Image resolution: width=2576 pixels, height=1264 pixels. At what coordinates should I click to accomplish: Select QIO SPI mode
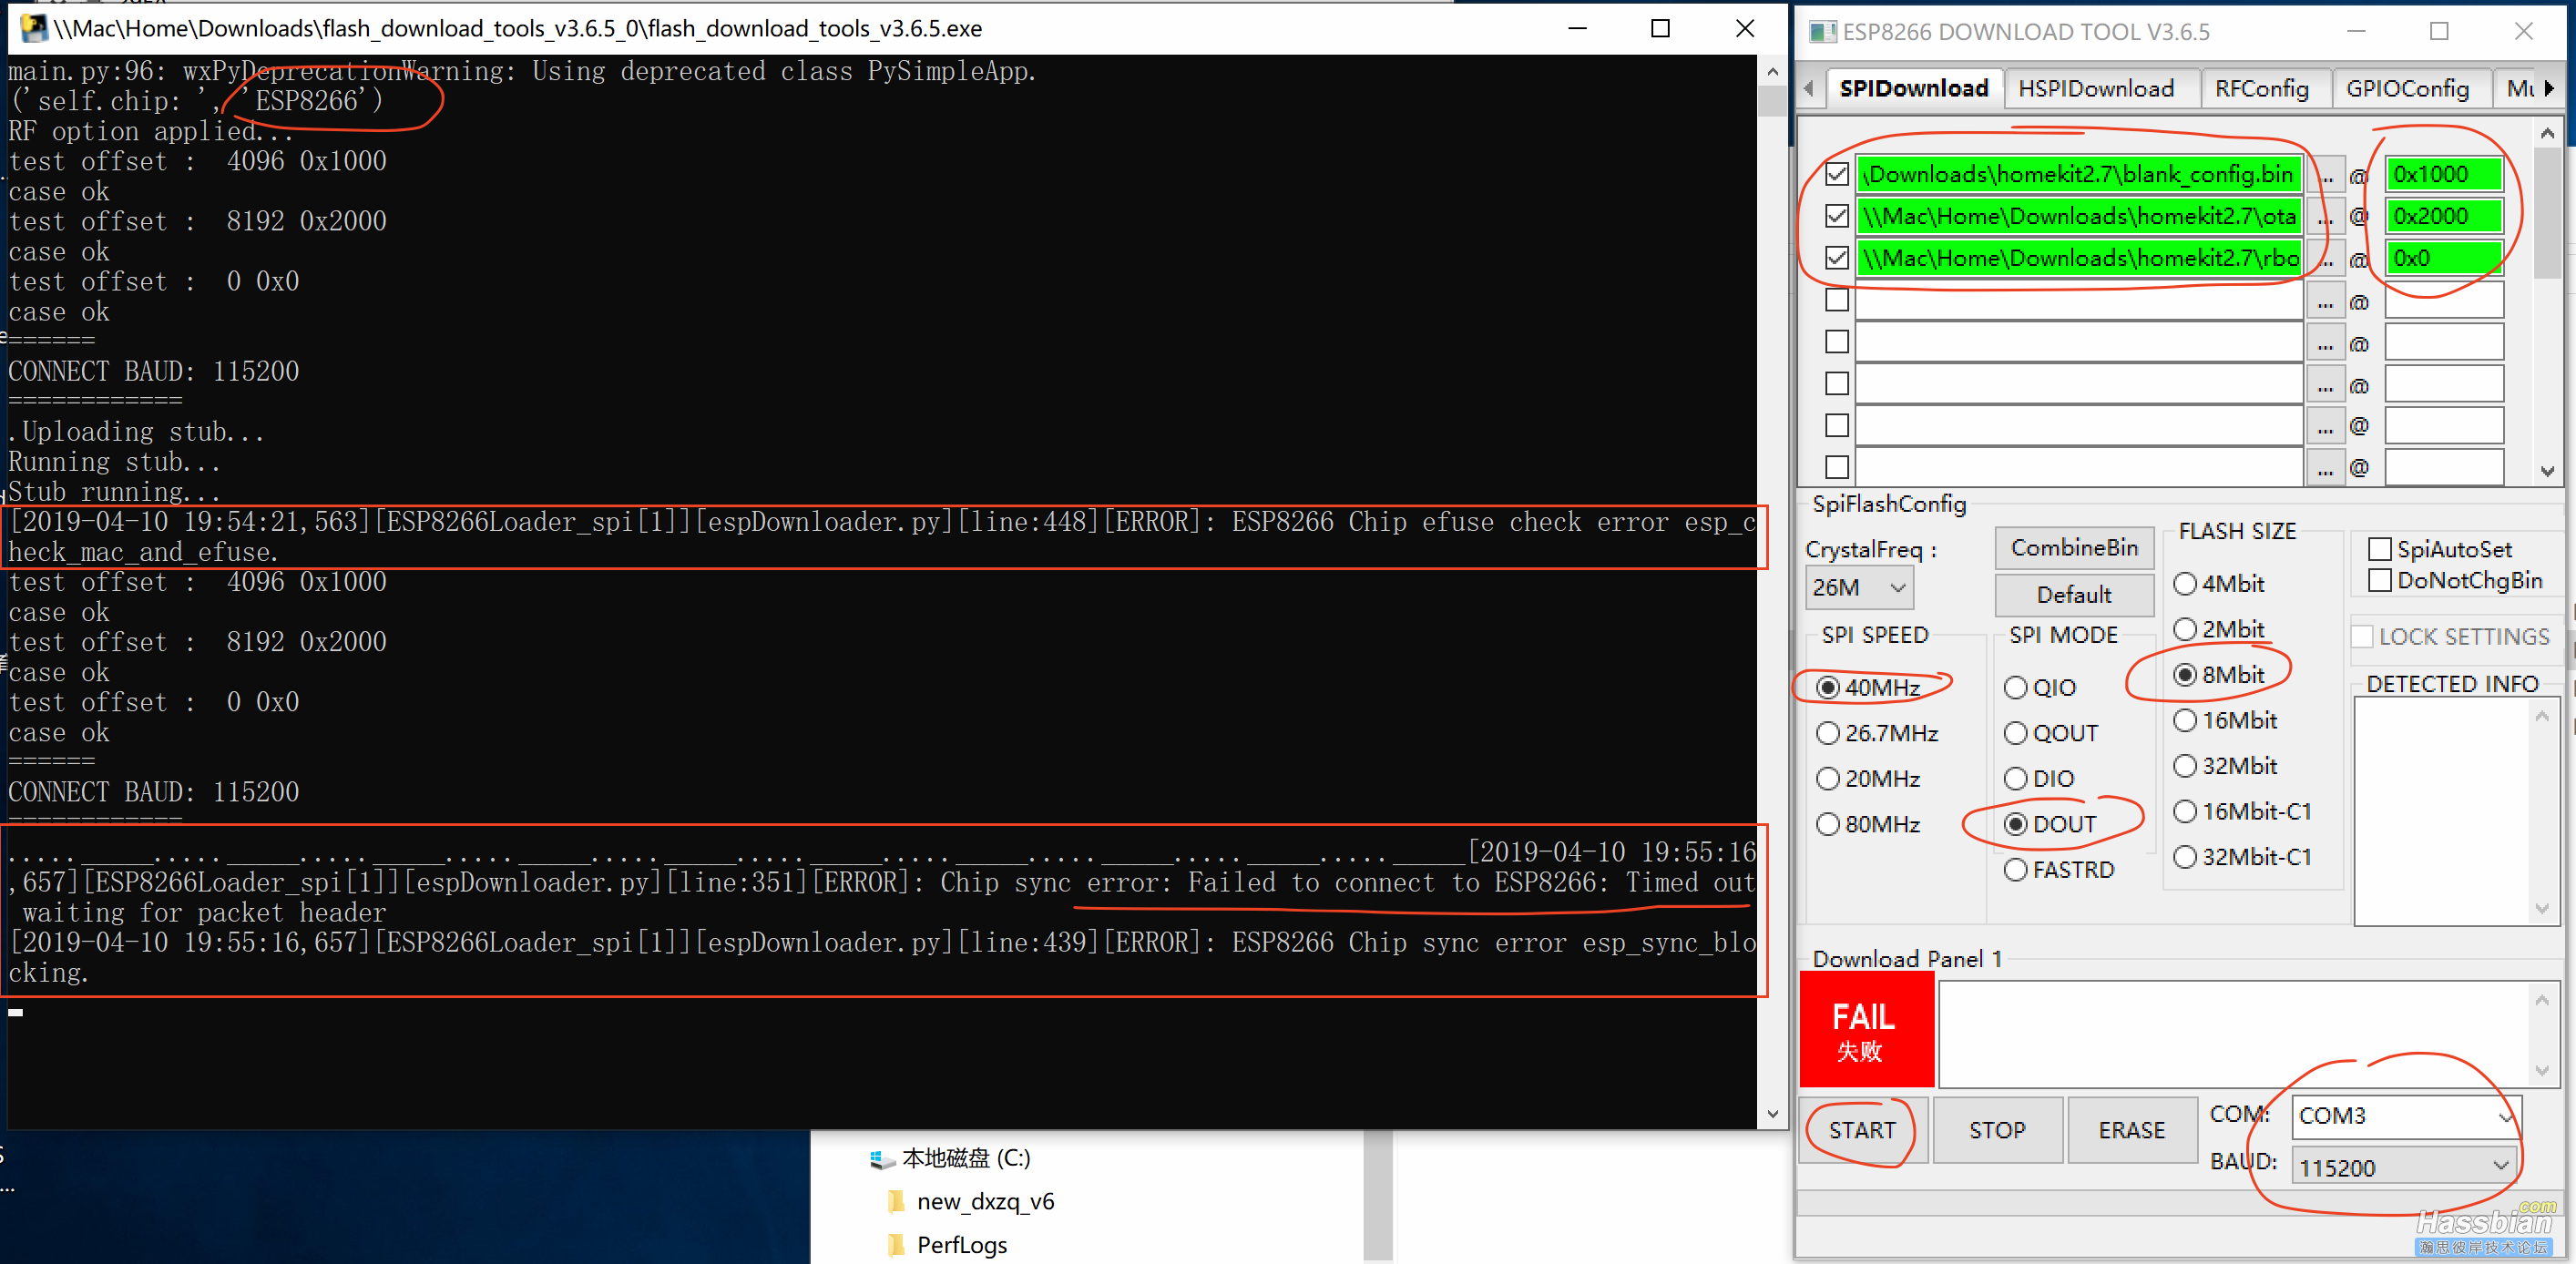2040,687
